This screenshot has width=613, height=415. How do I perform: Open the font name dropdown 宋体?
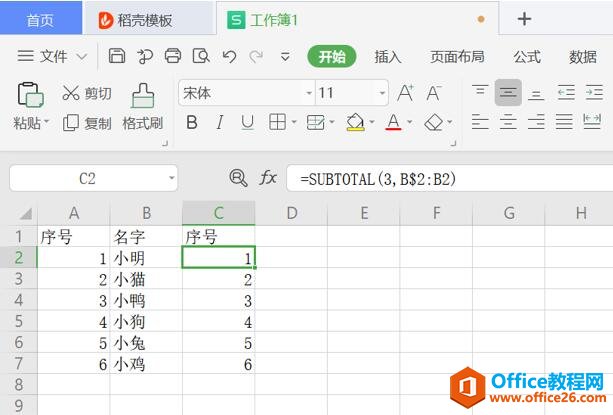tap(309, 93)
